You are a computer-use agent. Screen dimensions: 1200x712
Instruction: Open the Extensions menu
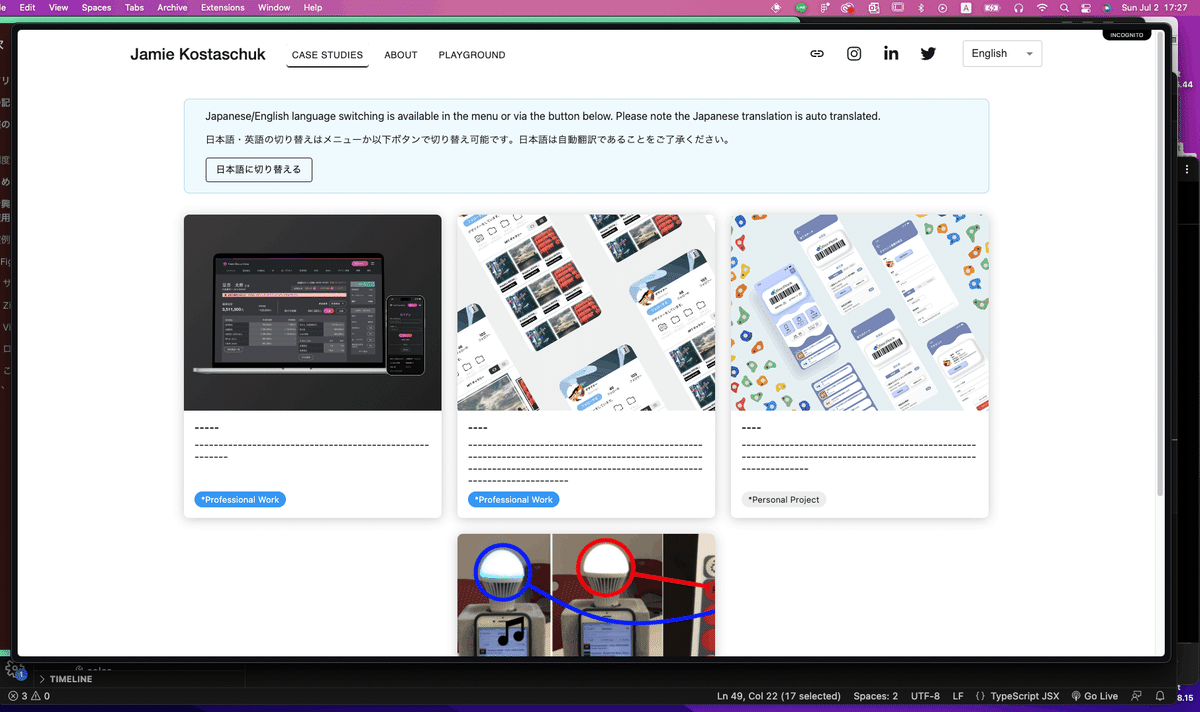[222, 7]
